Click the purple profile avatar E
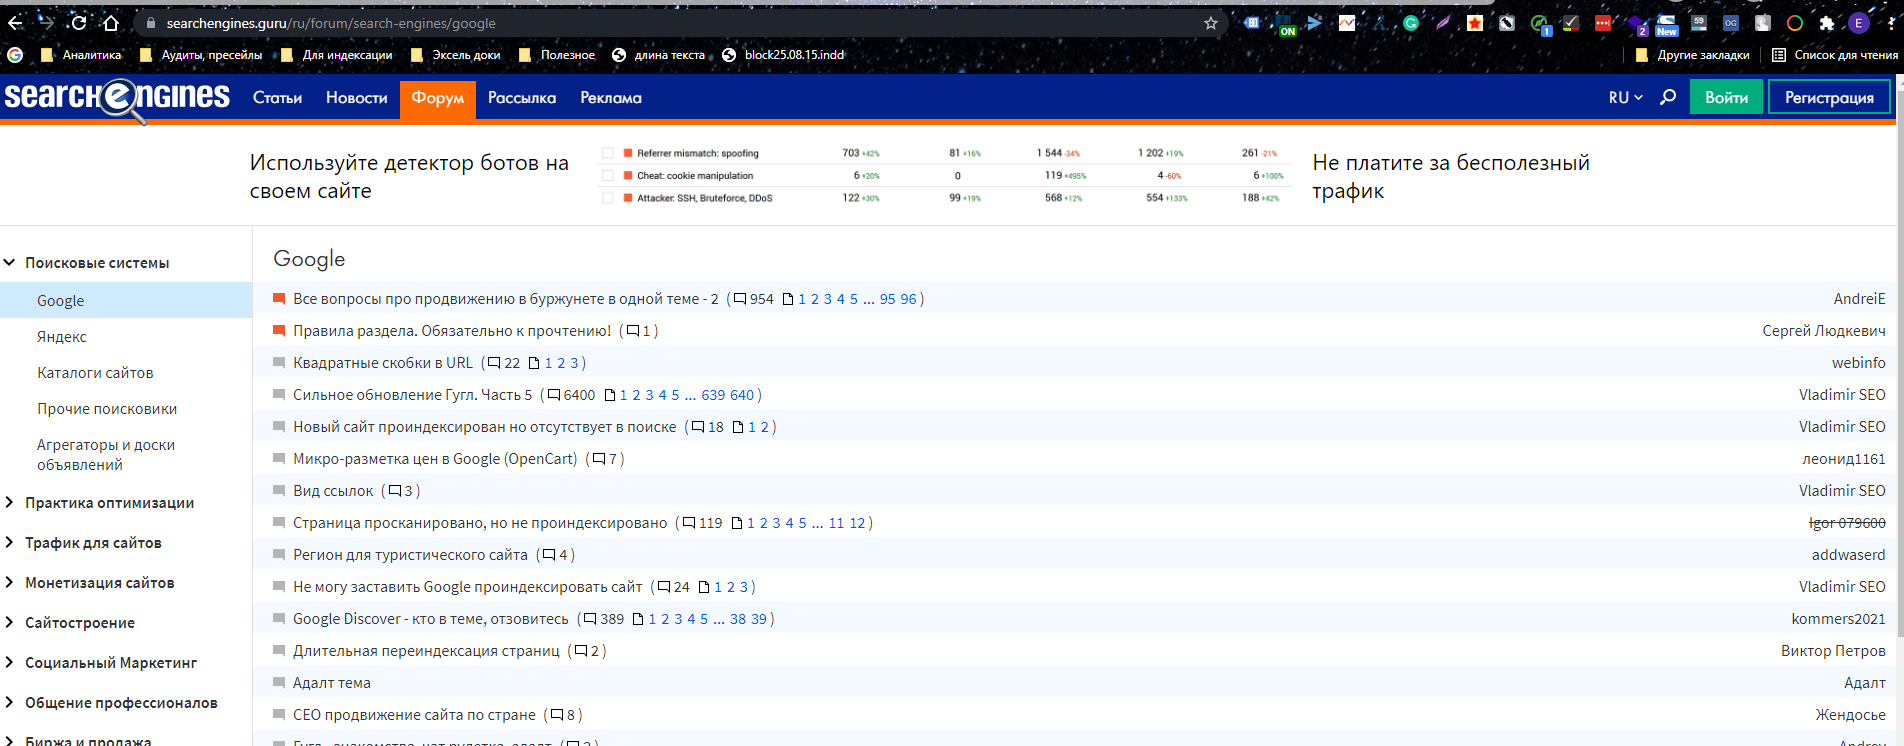 click(1859, 23)
